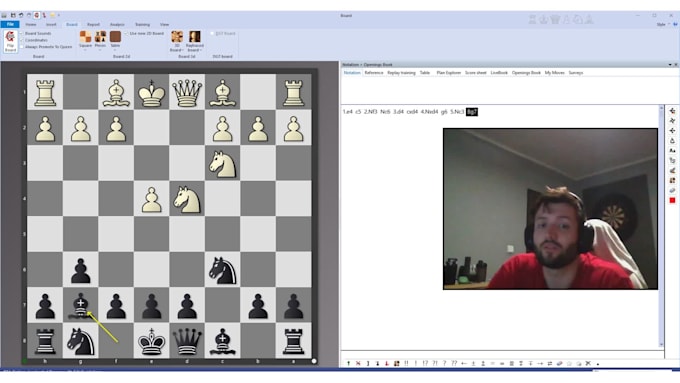Open the Table texture chooser
The width and height of the screenshot is (680, 383).
pyautogui.click(x=115, y=40)
